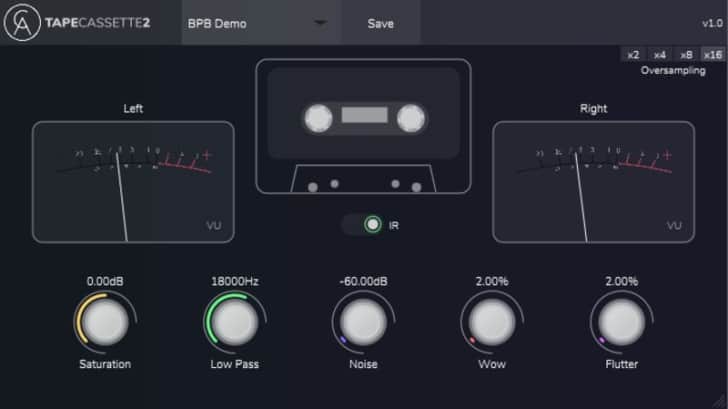The height and width of the screenshot is (409, 728).
Task: Click the TAPECASSETTE2 title text
Action: [98, 23]
